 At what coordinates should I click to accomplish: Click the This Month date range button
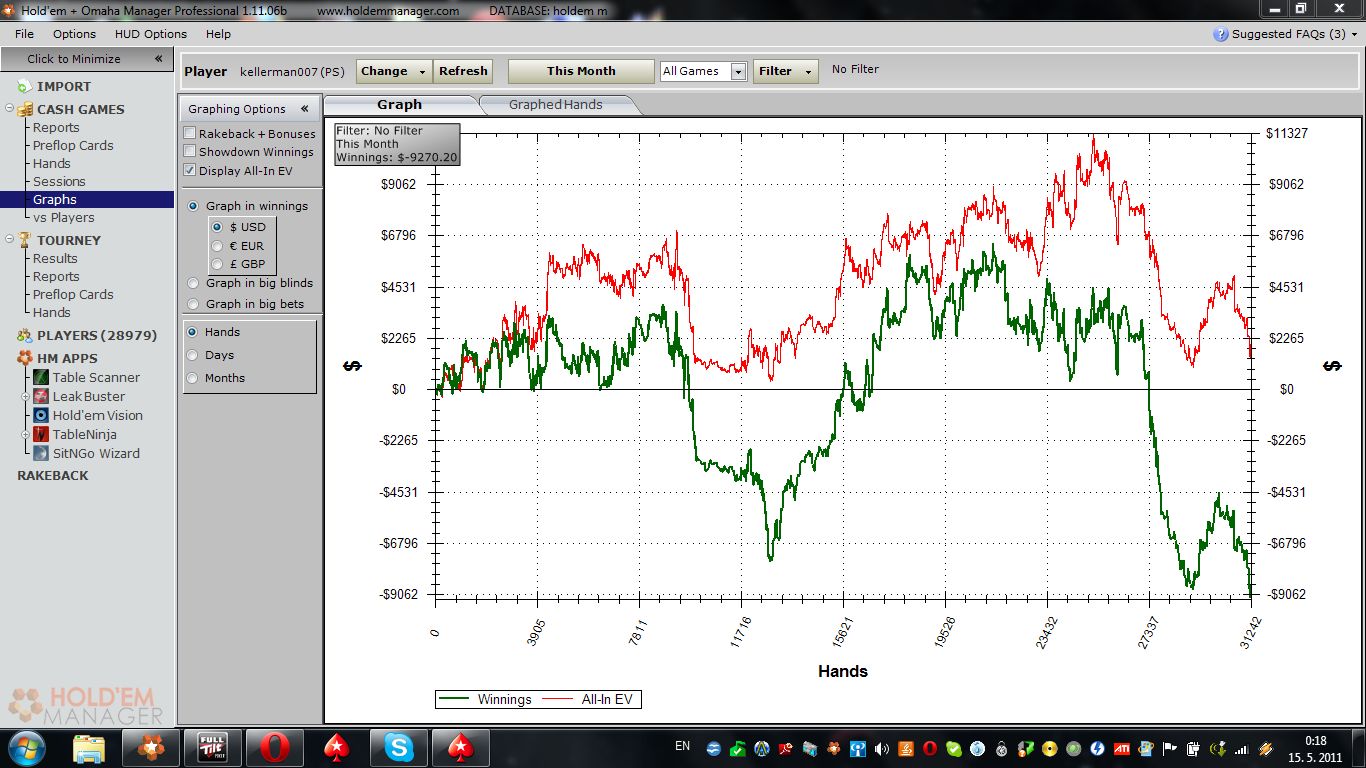pos(581,71)
